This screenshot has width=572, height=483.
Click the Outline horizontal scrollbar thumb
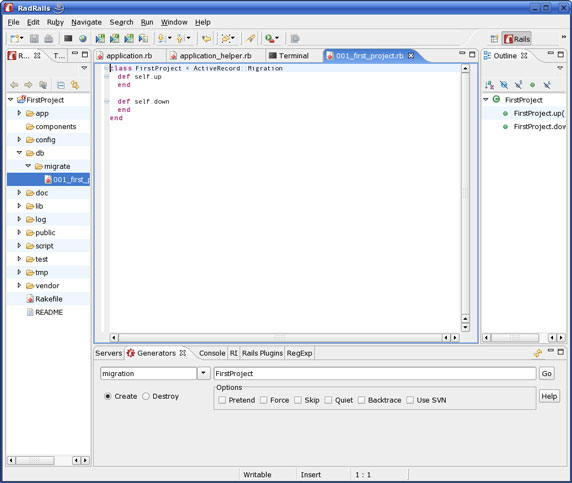pos(515,337)
